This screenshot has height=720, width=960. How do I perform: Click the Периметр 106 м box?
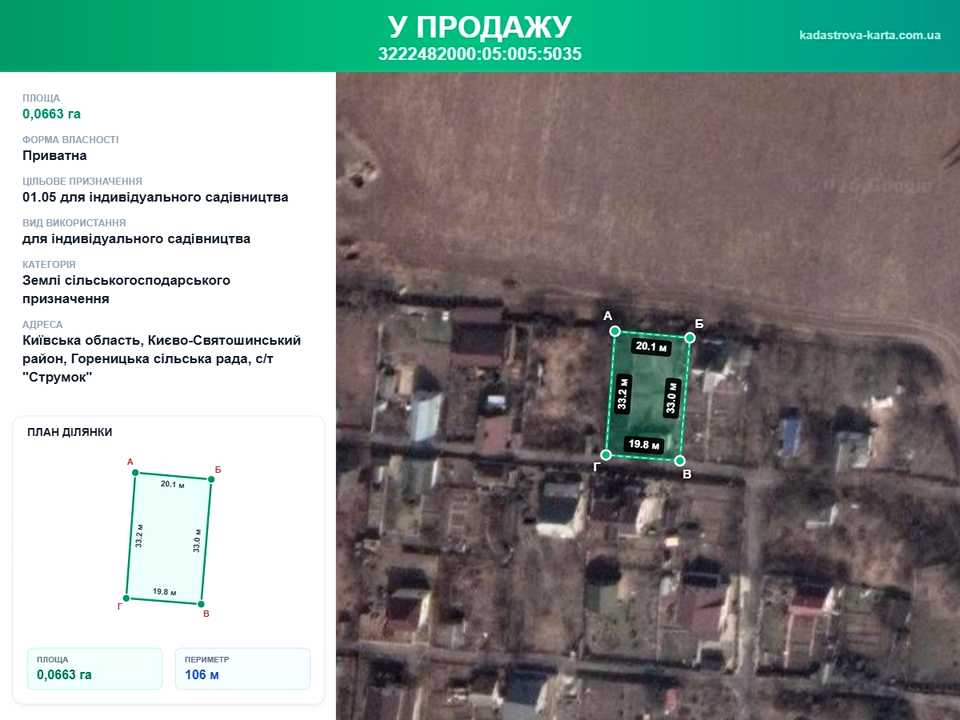pos(243,669)
